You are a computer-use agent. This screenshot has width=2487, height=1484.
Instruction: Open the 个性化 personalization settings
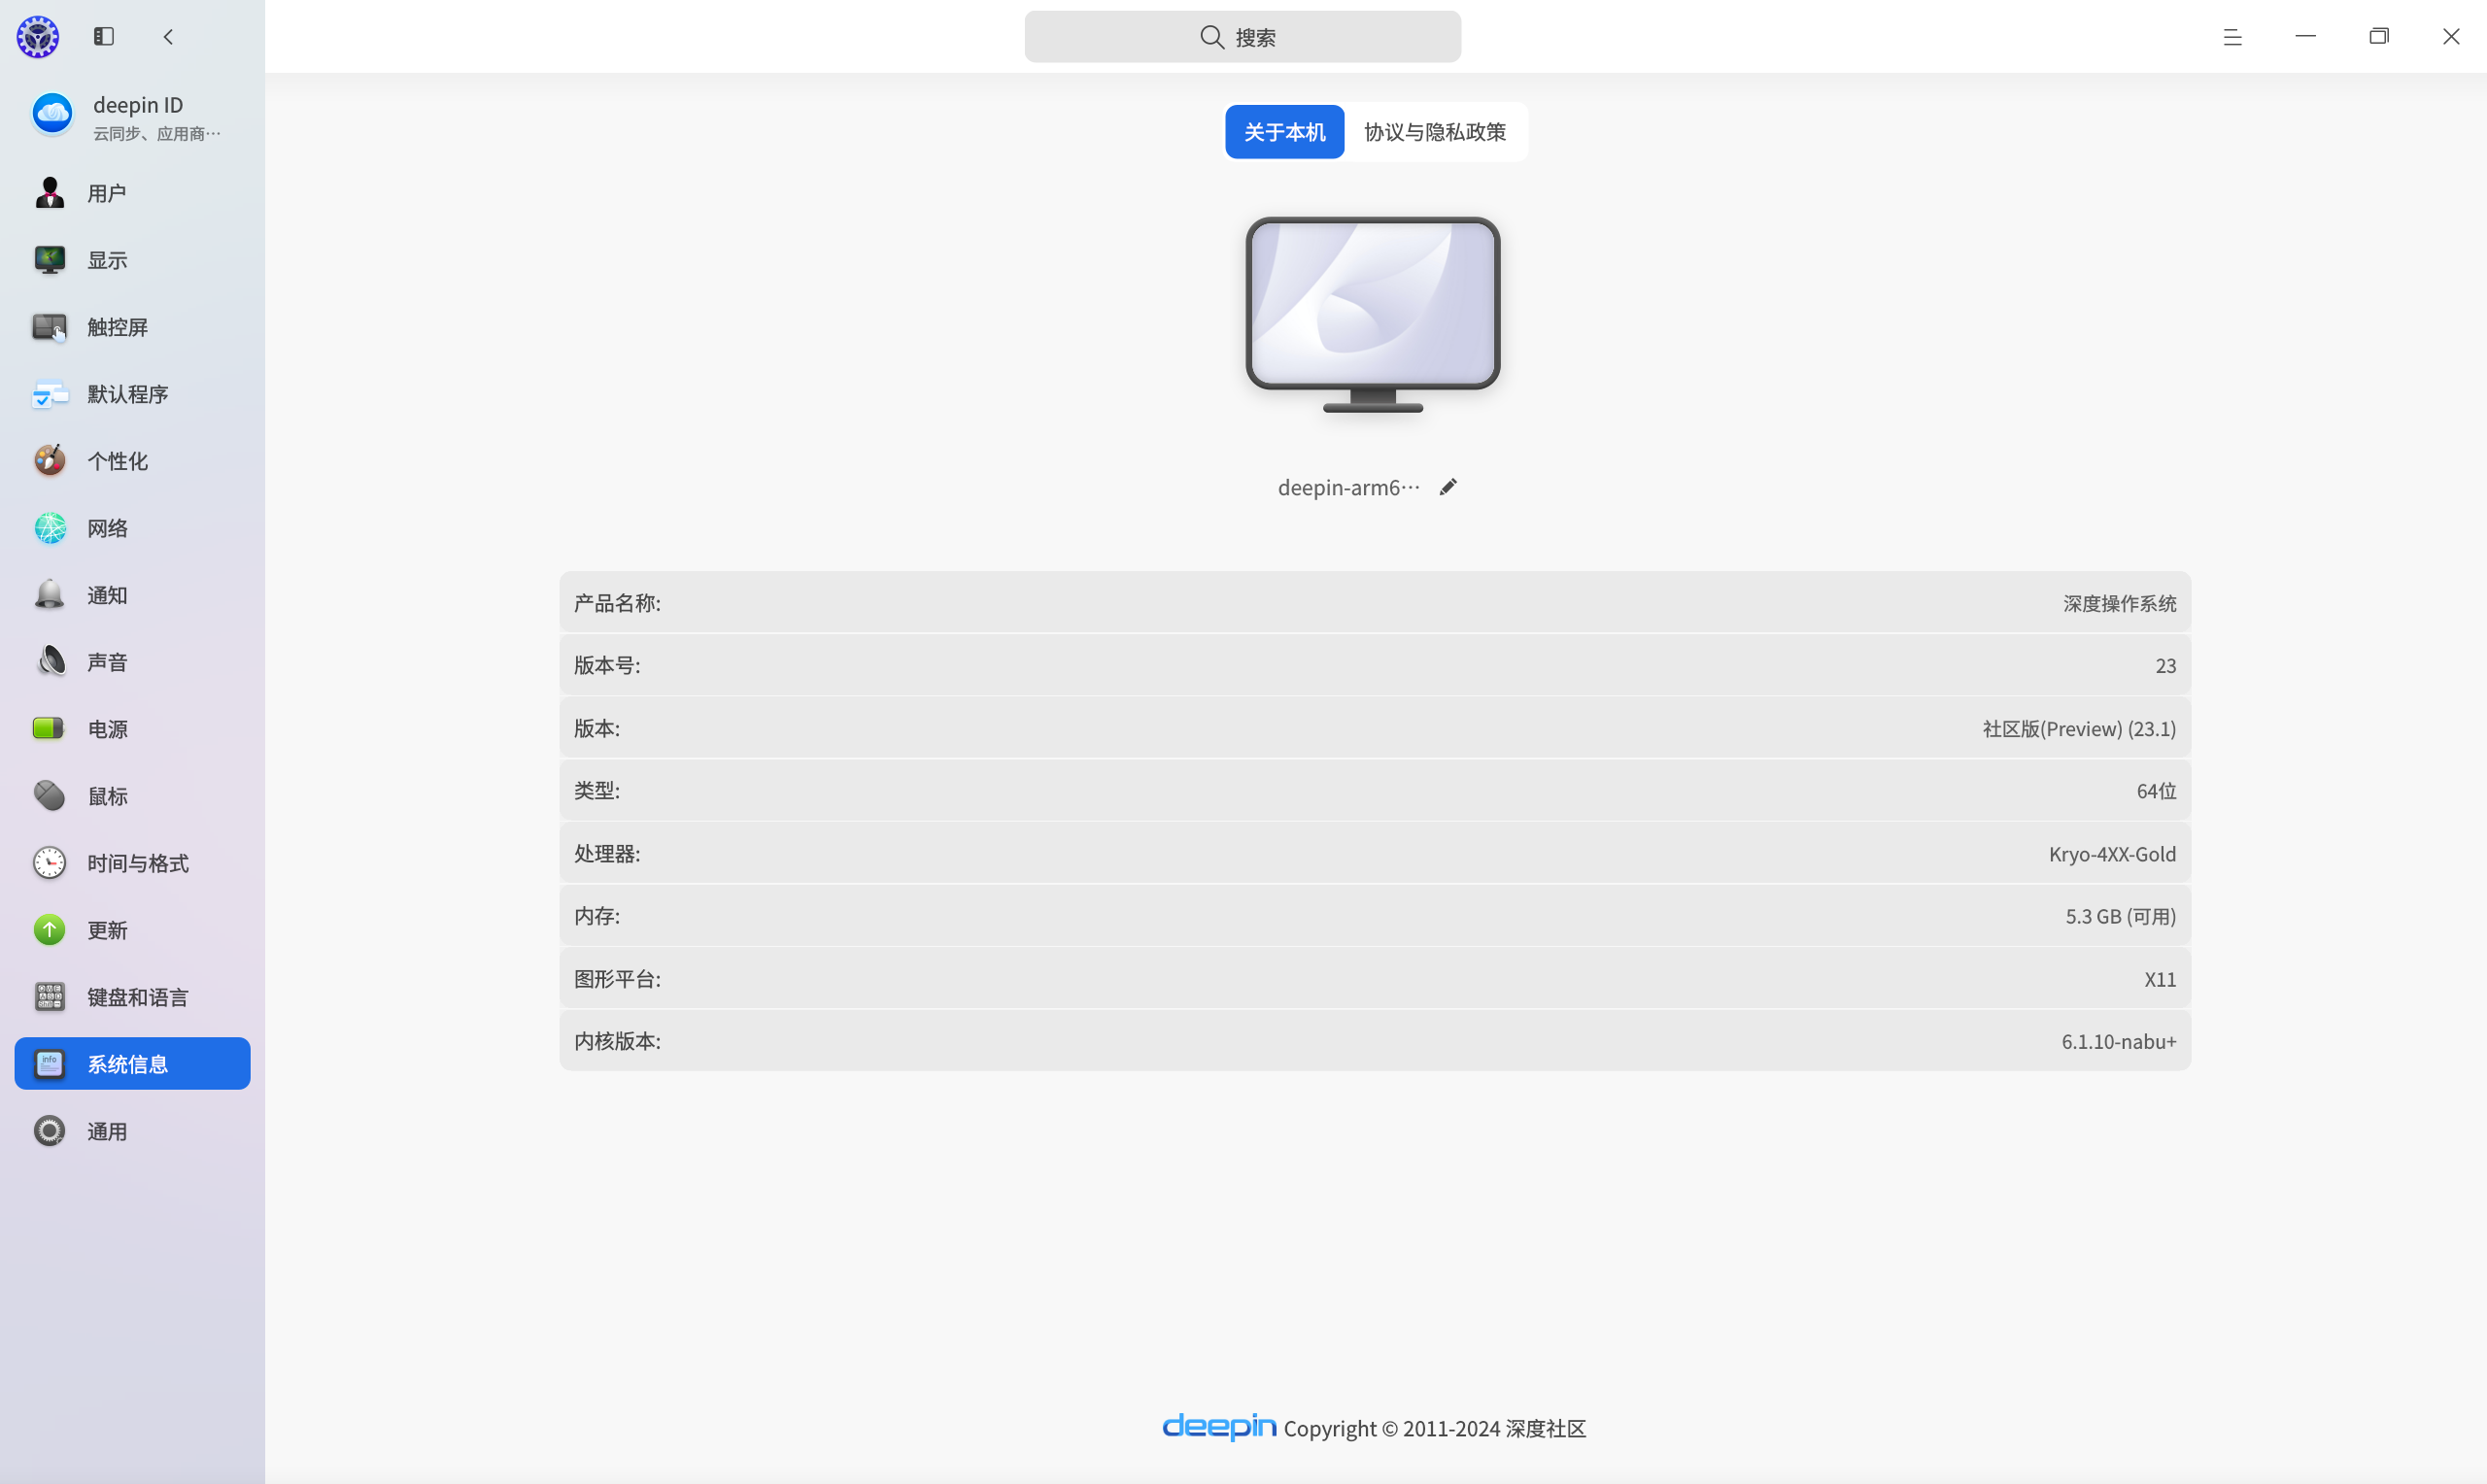click(x=132, y=461)
